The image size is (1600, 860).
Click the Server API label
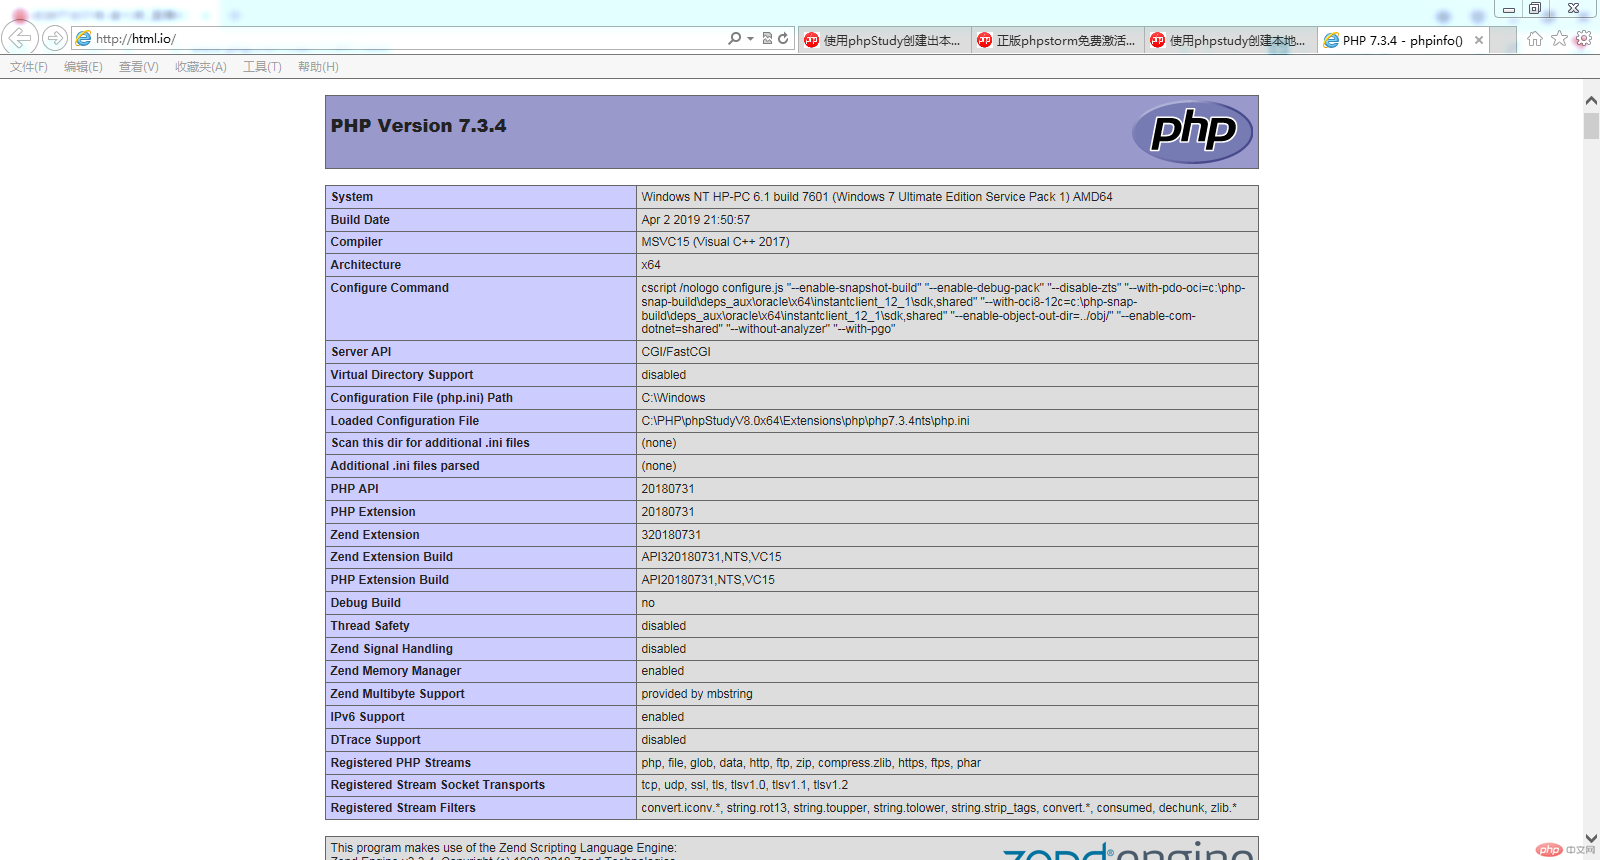point(361,352)
